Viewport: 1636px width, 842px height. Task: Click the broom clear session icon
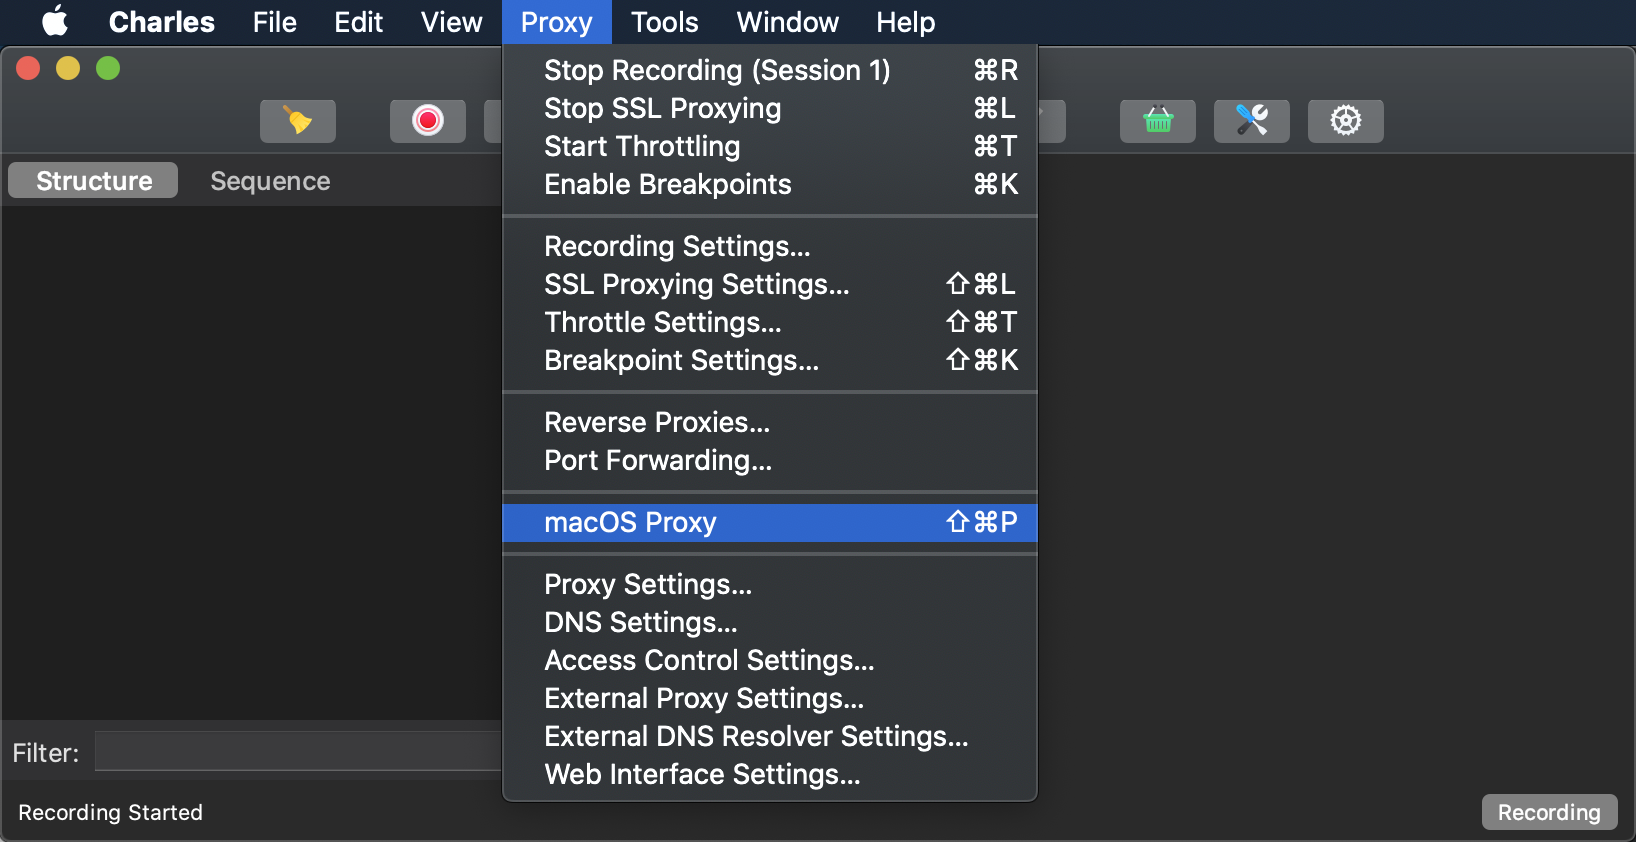click(x=298, y=121)
